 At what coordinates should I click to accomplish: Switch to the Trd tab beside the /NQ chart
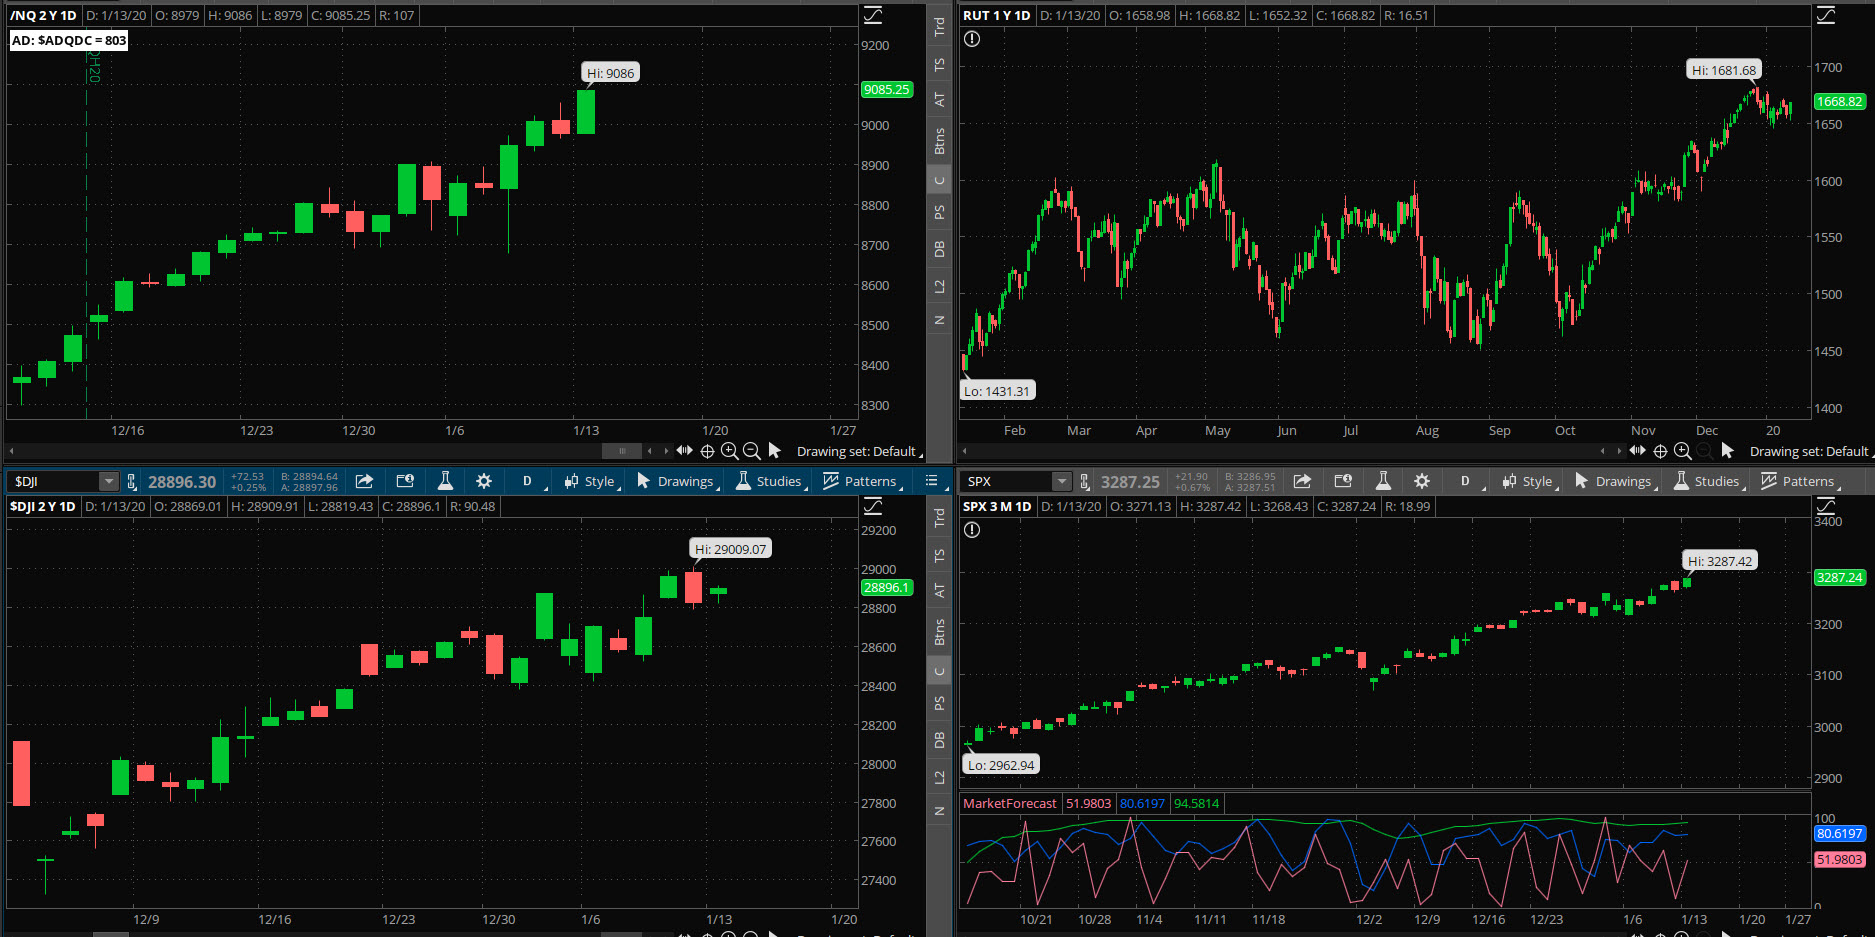[x=939, y=27]
